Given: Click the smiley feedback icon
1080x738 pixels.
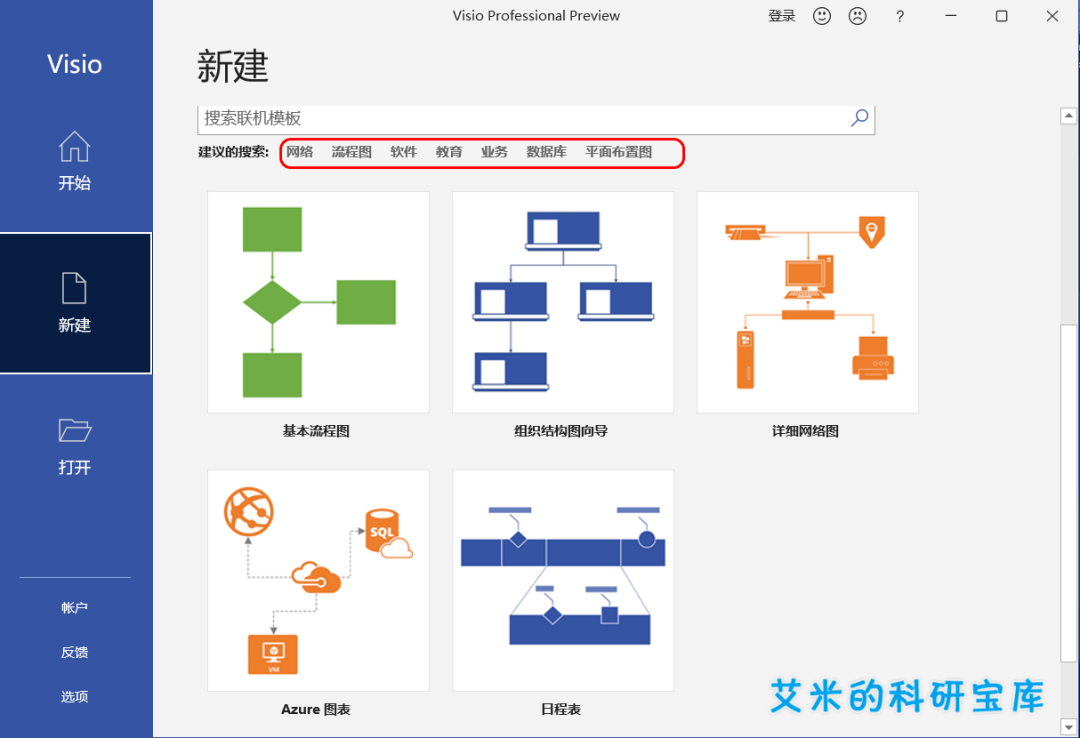Looking at the screenshot, I should pos(822,15).
